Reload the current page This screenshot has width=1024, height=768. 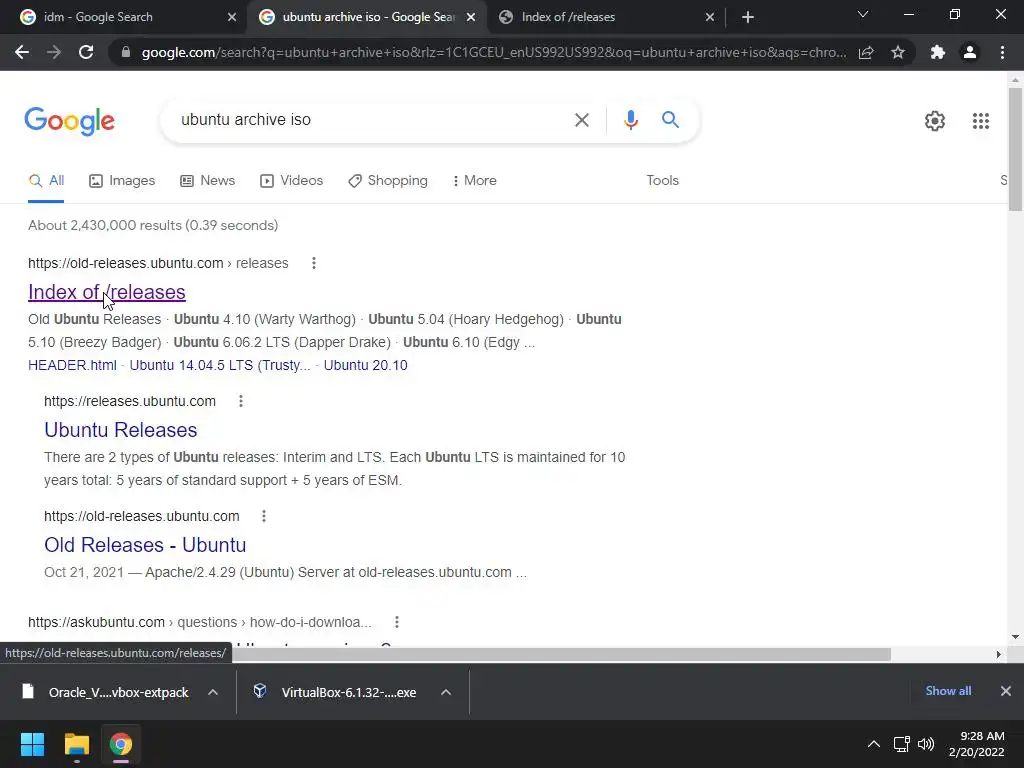tap(86, 52)
